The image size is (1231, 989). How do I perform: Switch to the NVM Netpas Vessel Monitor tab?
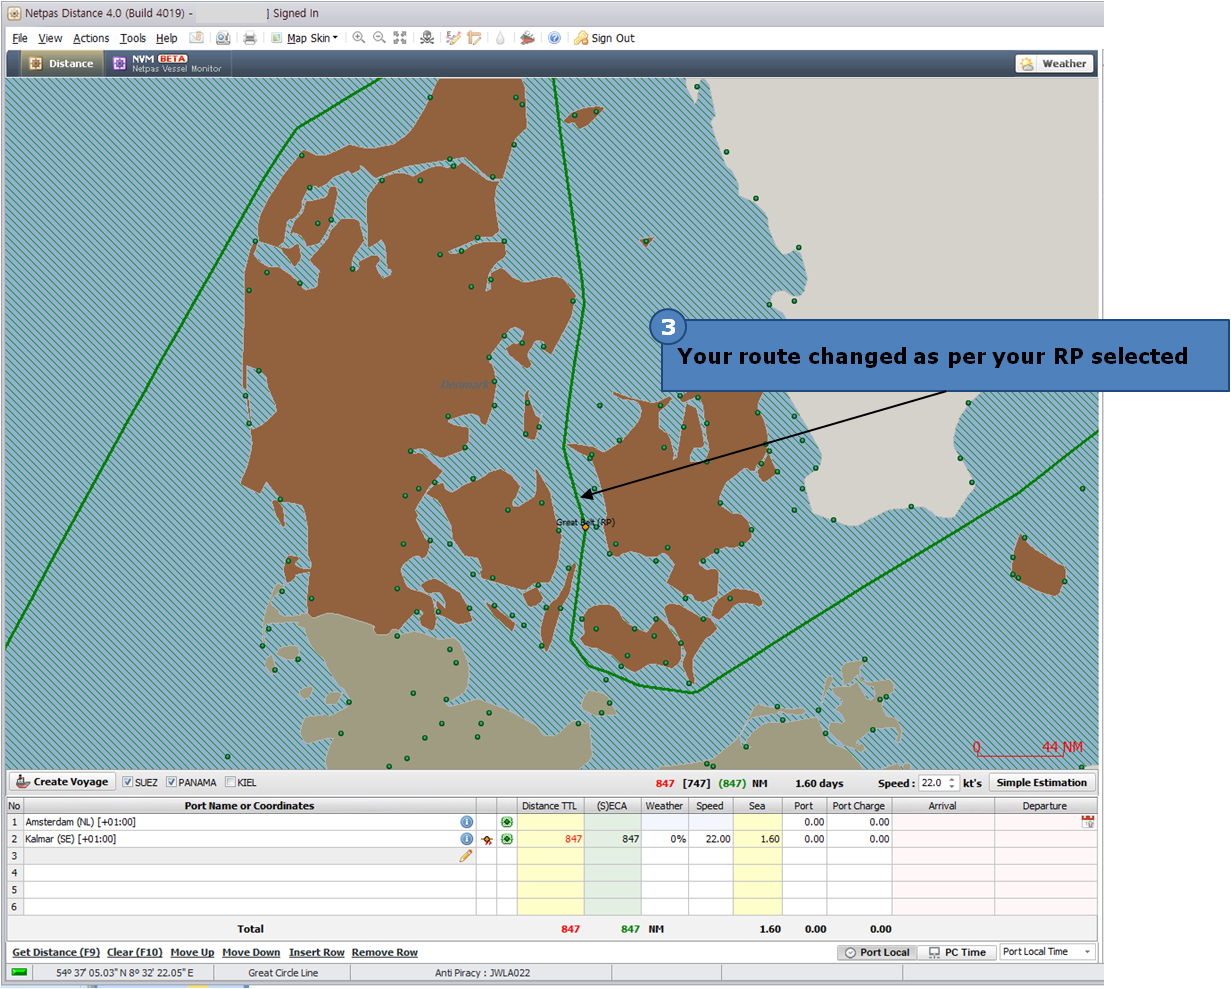click(x=167, y=63)
